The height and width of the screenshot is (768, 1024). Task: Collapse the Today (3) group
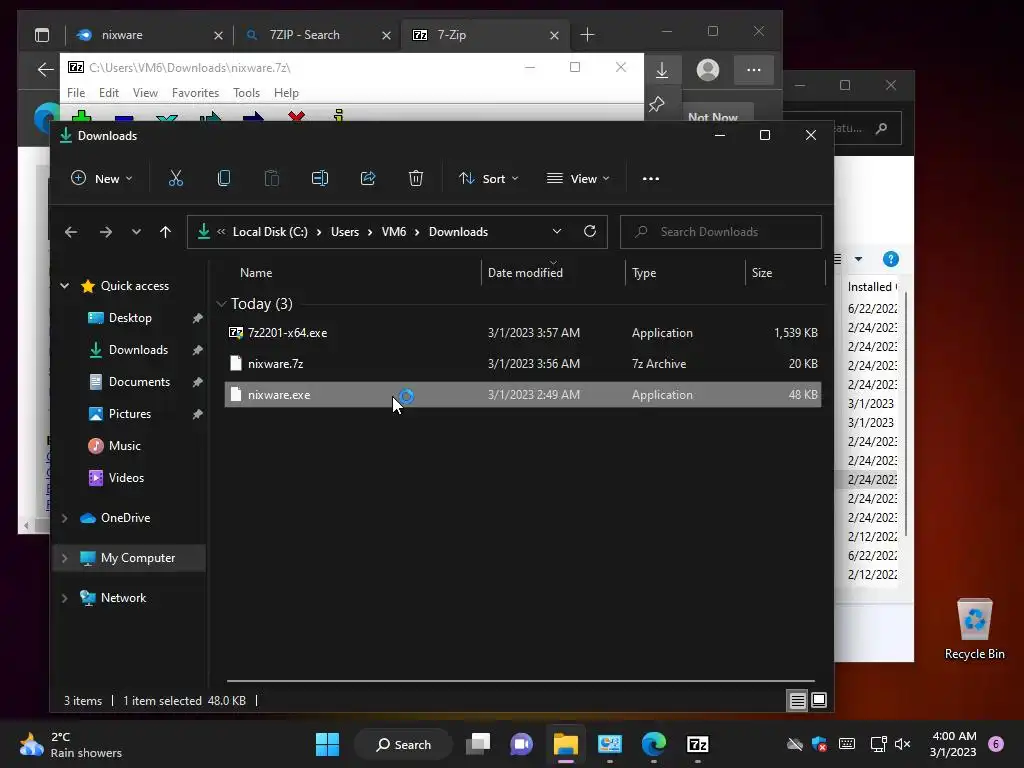(x=221, y=304)
